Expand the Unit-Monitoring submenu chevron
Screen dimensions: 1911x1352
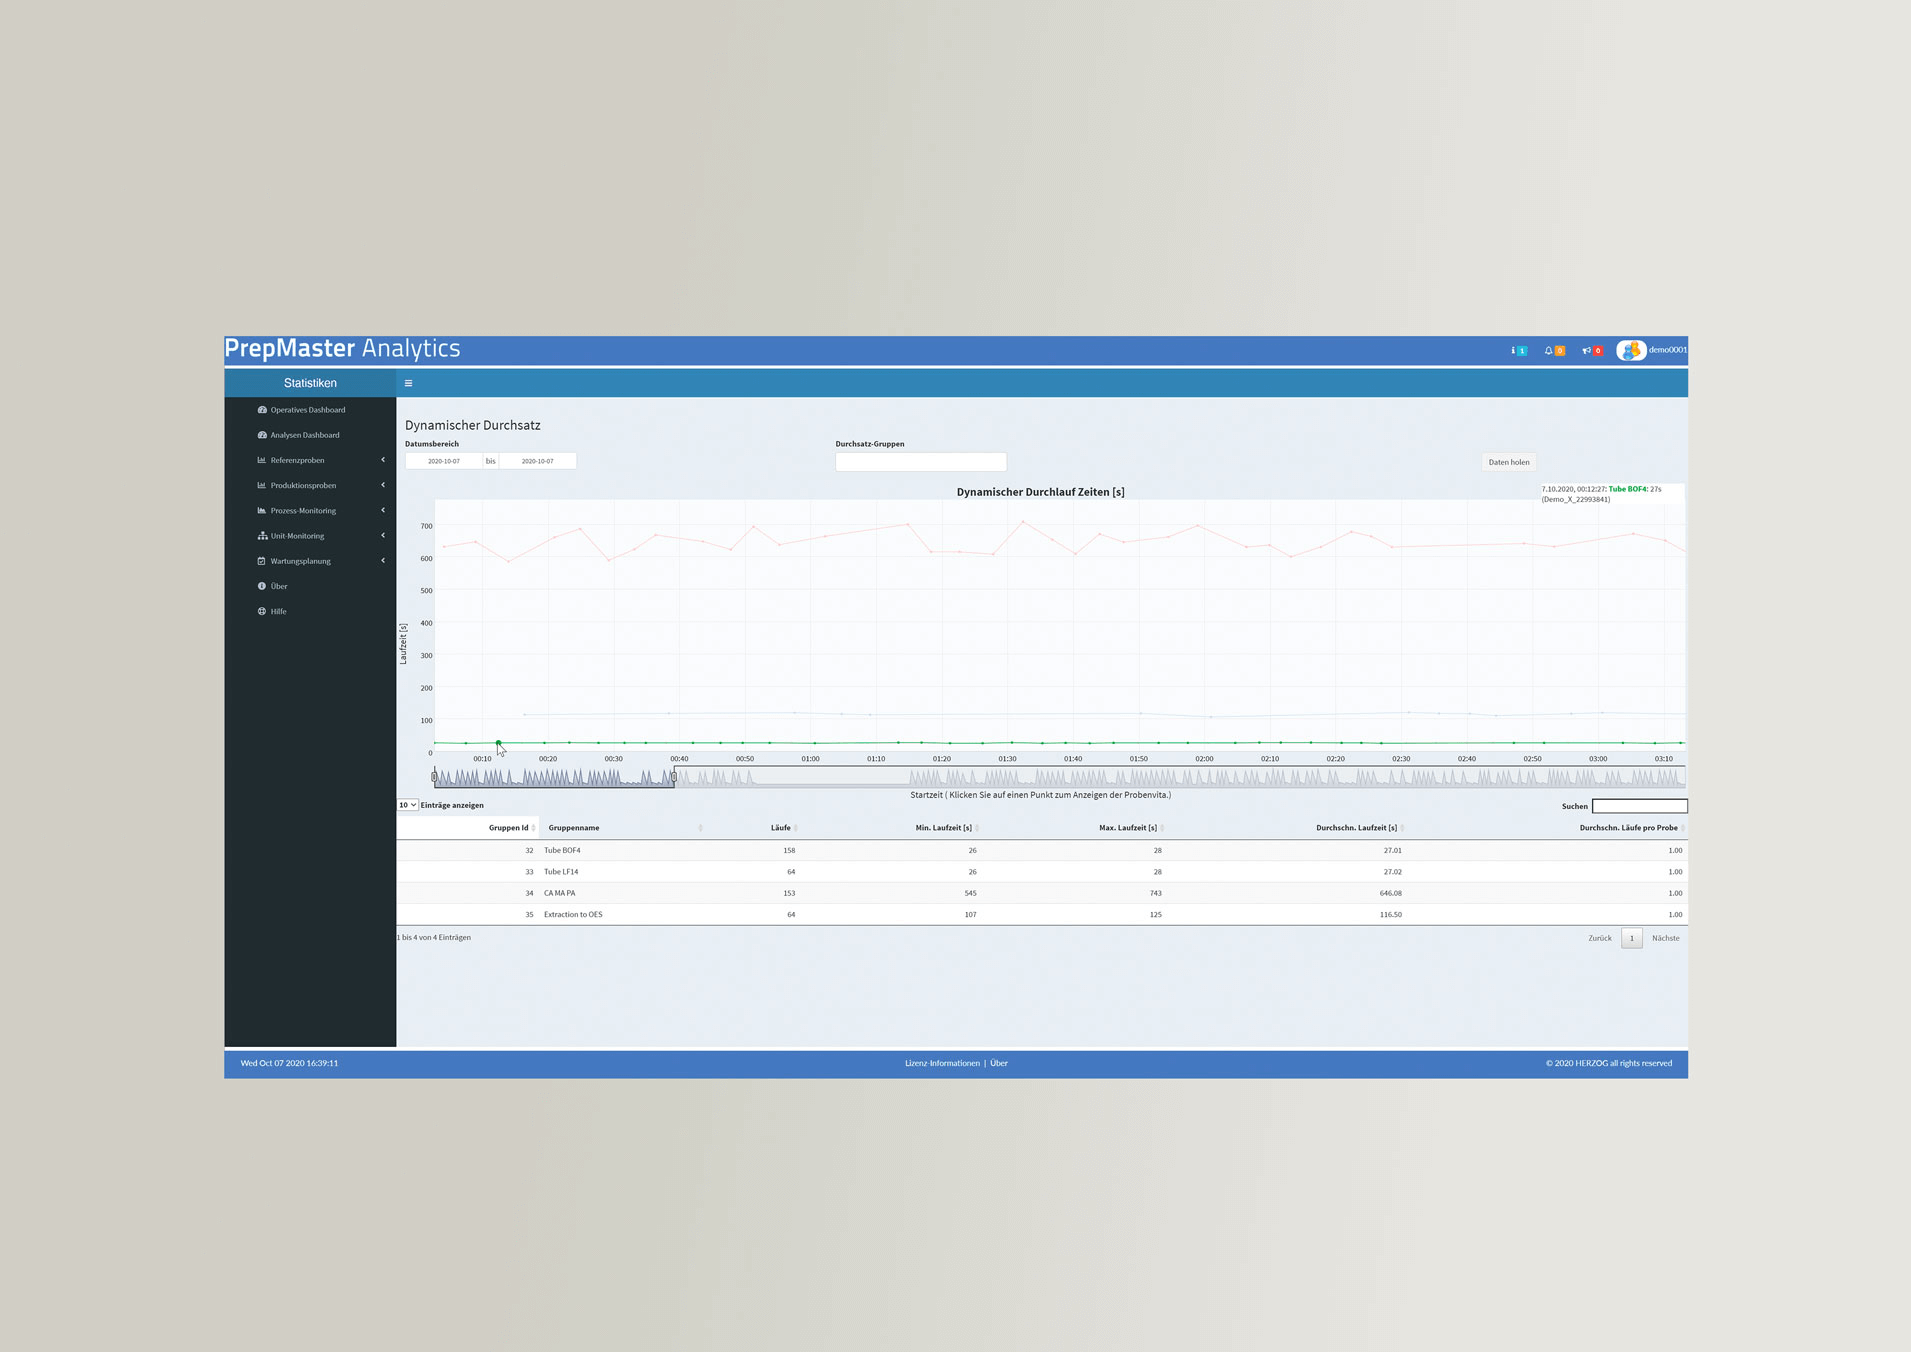tap(383, 536)
